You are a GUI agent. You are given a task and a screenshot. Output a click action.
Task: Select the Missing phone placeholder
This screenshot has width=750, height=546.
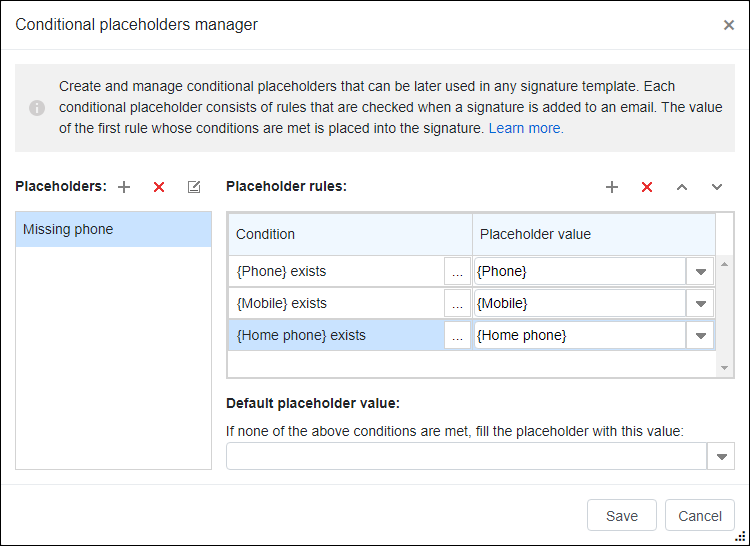(113, 229)
